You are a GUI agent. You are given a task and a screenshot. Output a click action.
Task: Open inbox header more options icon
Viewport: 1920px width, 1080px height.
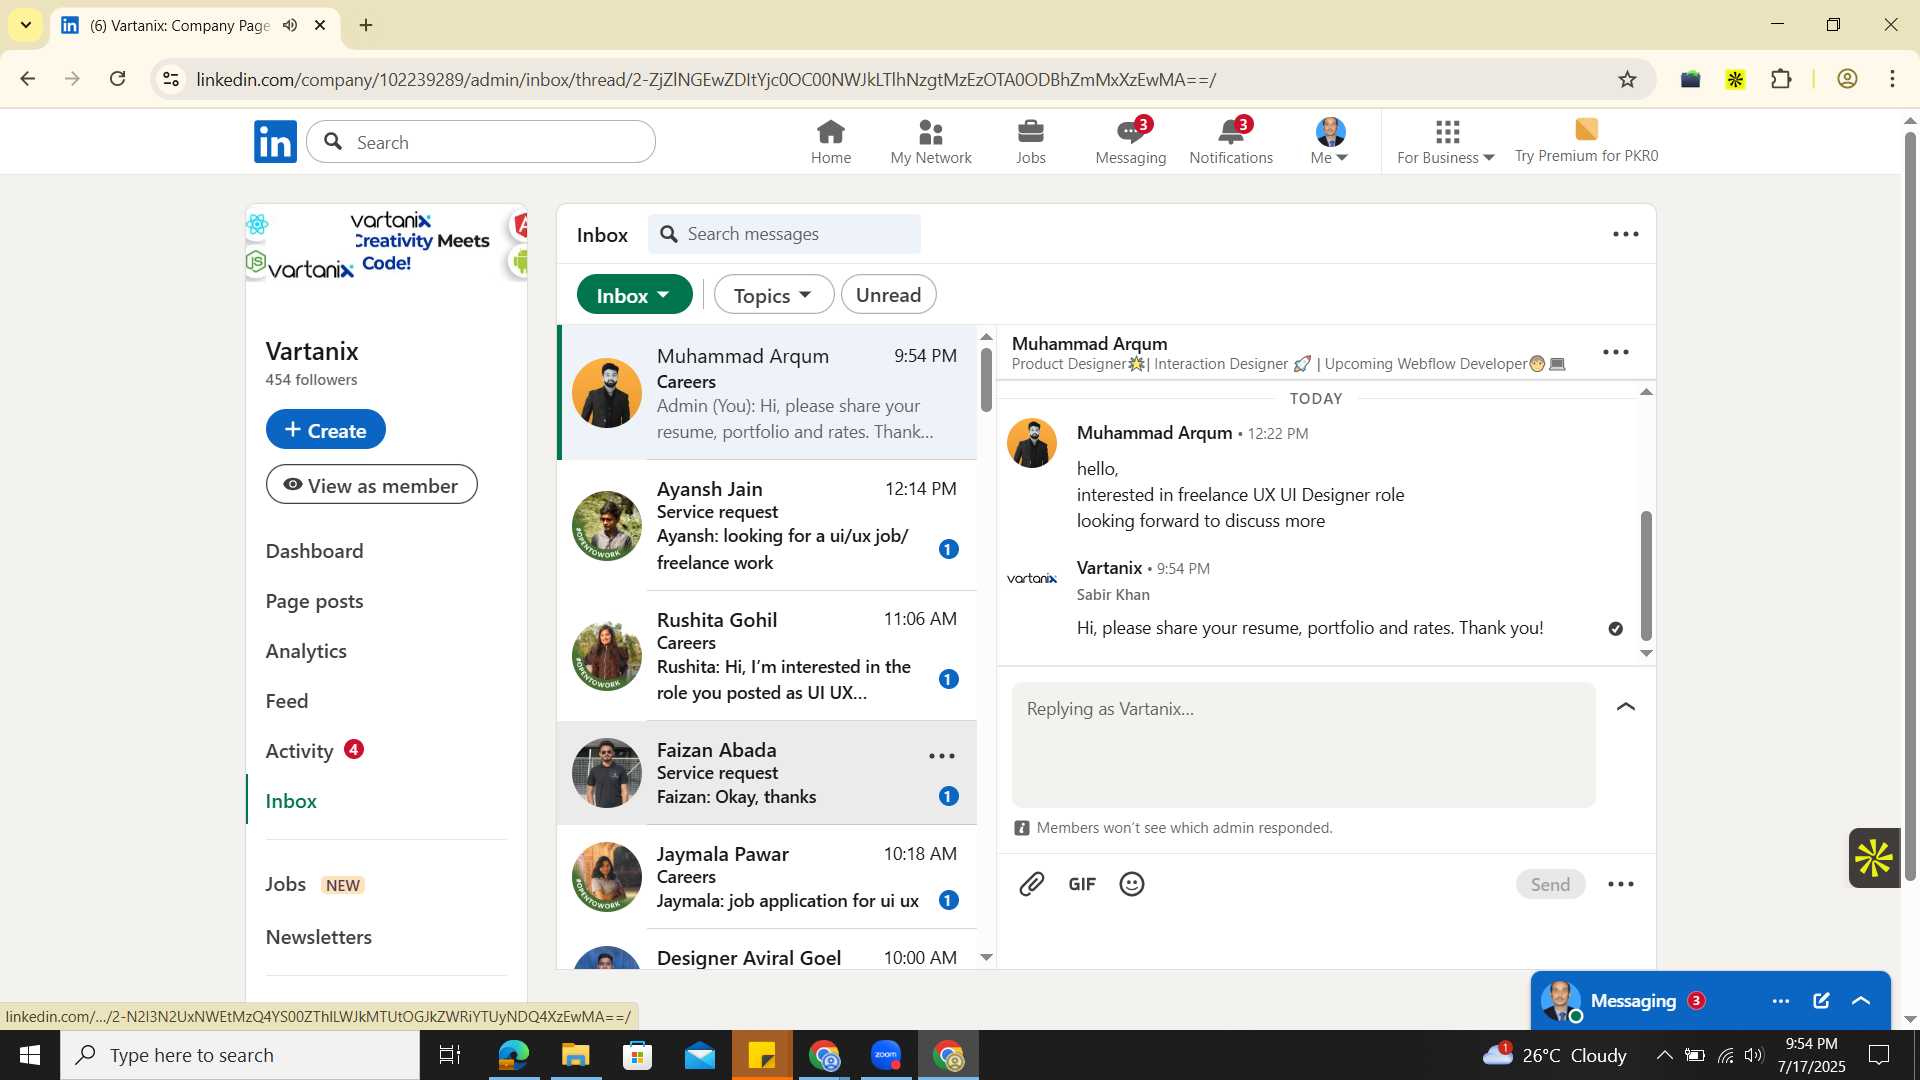click(1626, 235)
